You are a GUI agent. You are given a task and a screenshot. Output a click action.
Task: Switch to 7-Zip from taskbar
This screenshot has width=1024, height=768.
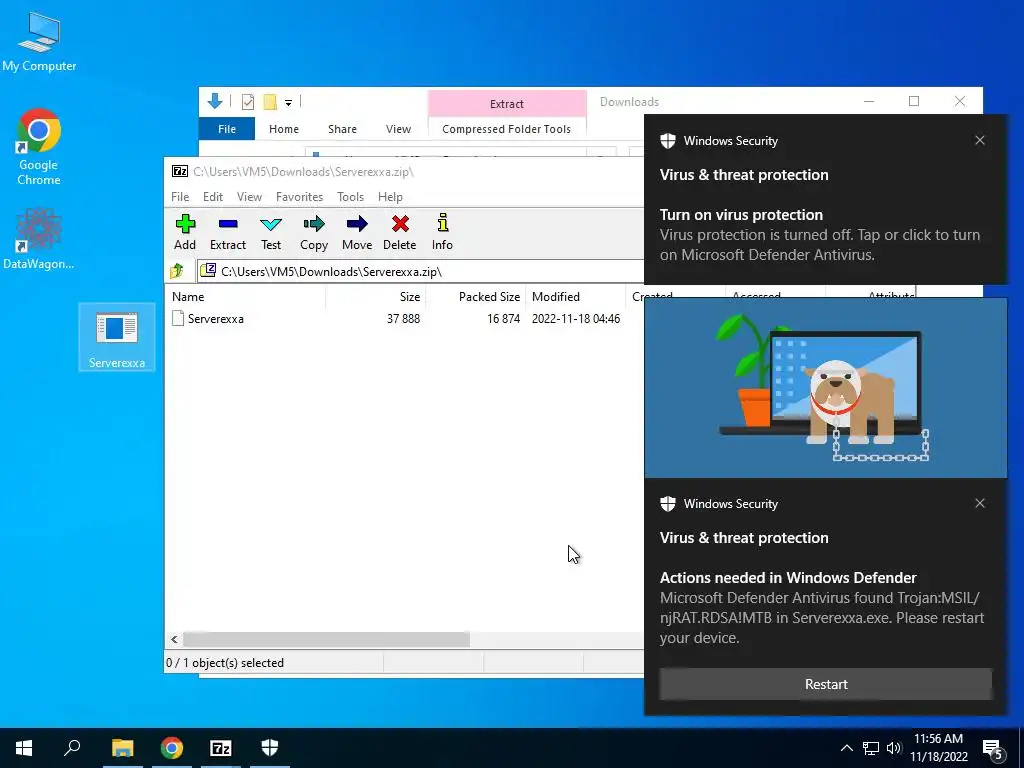click(221, 748)
